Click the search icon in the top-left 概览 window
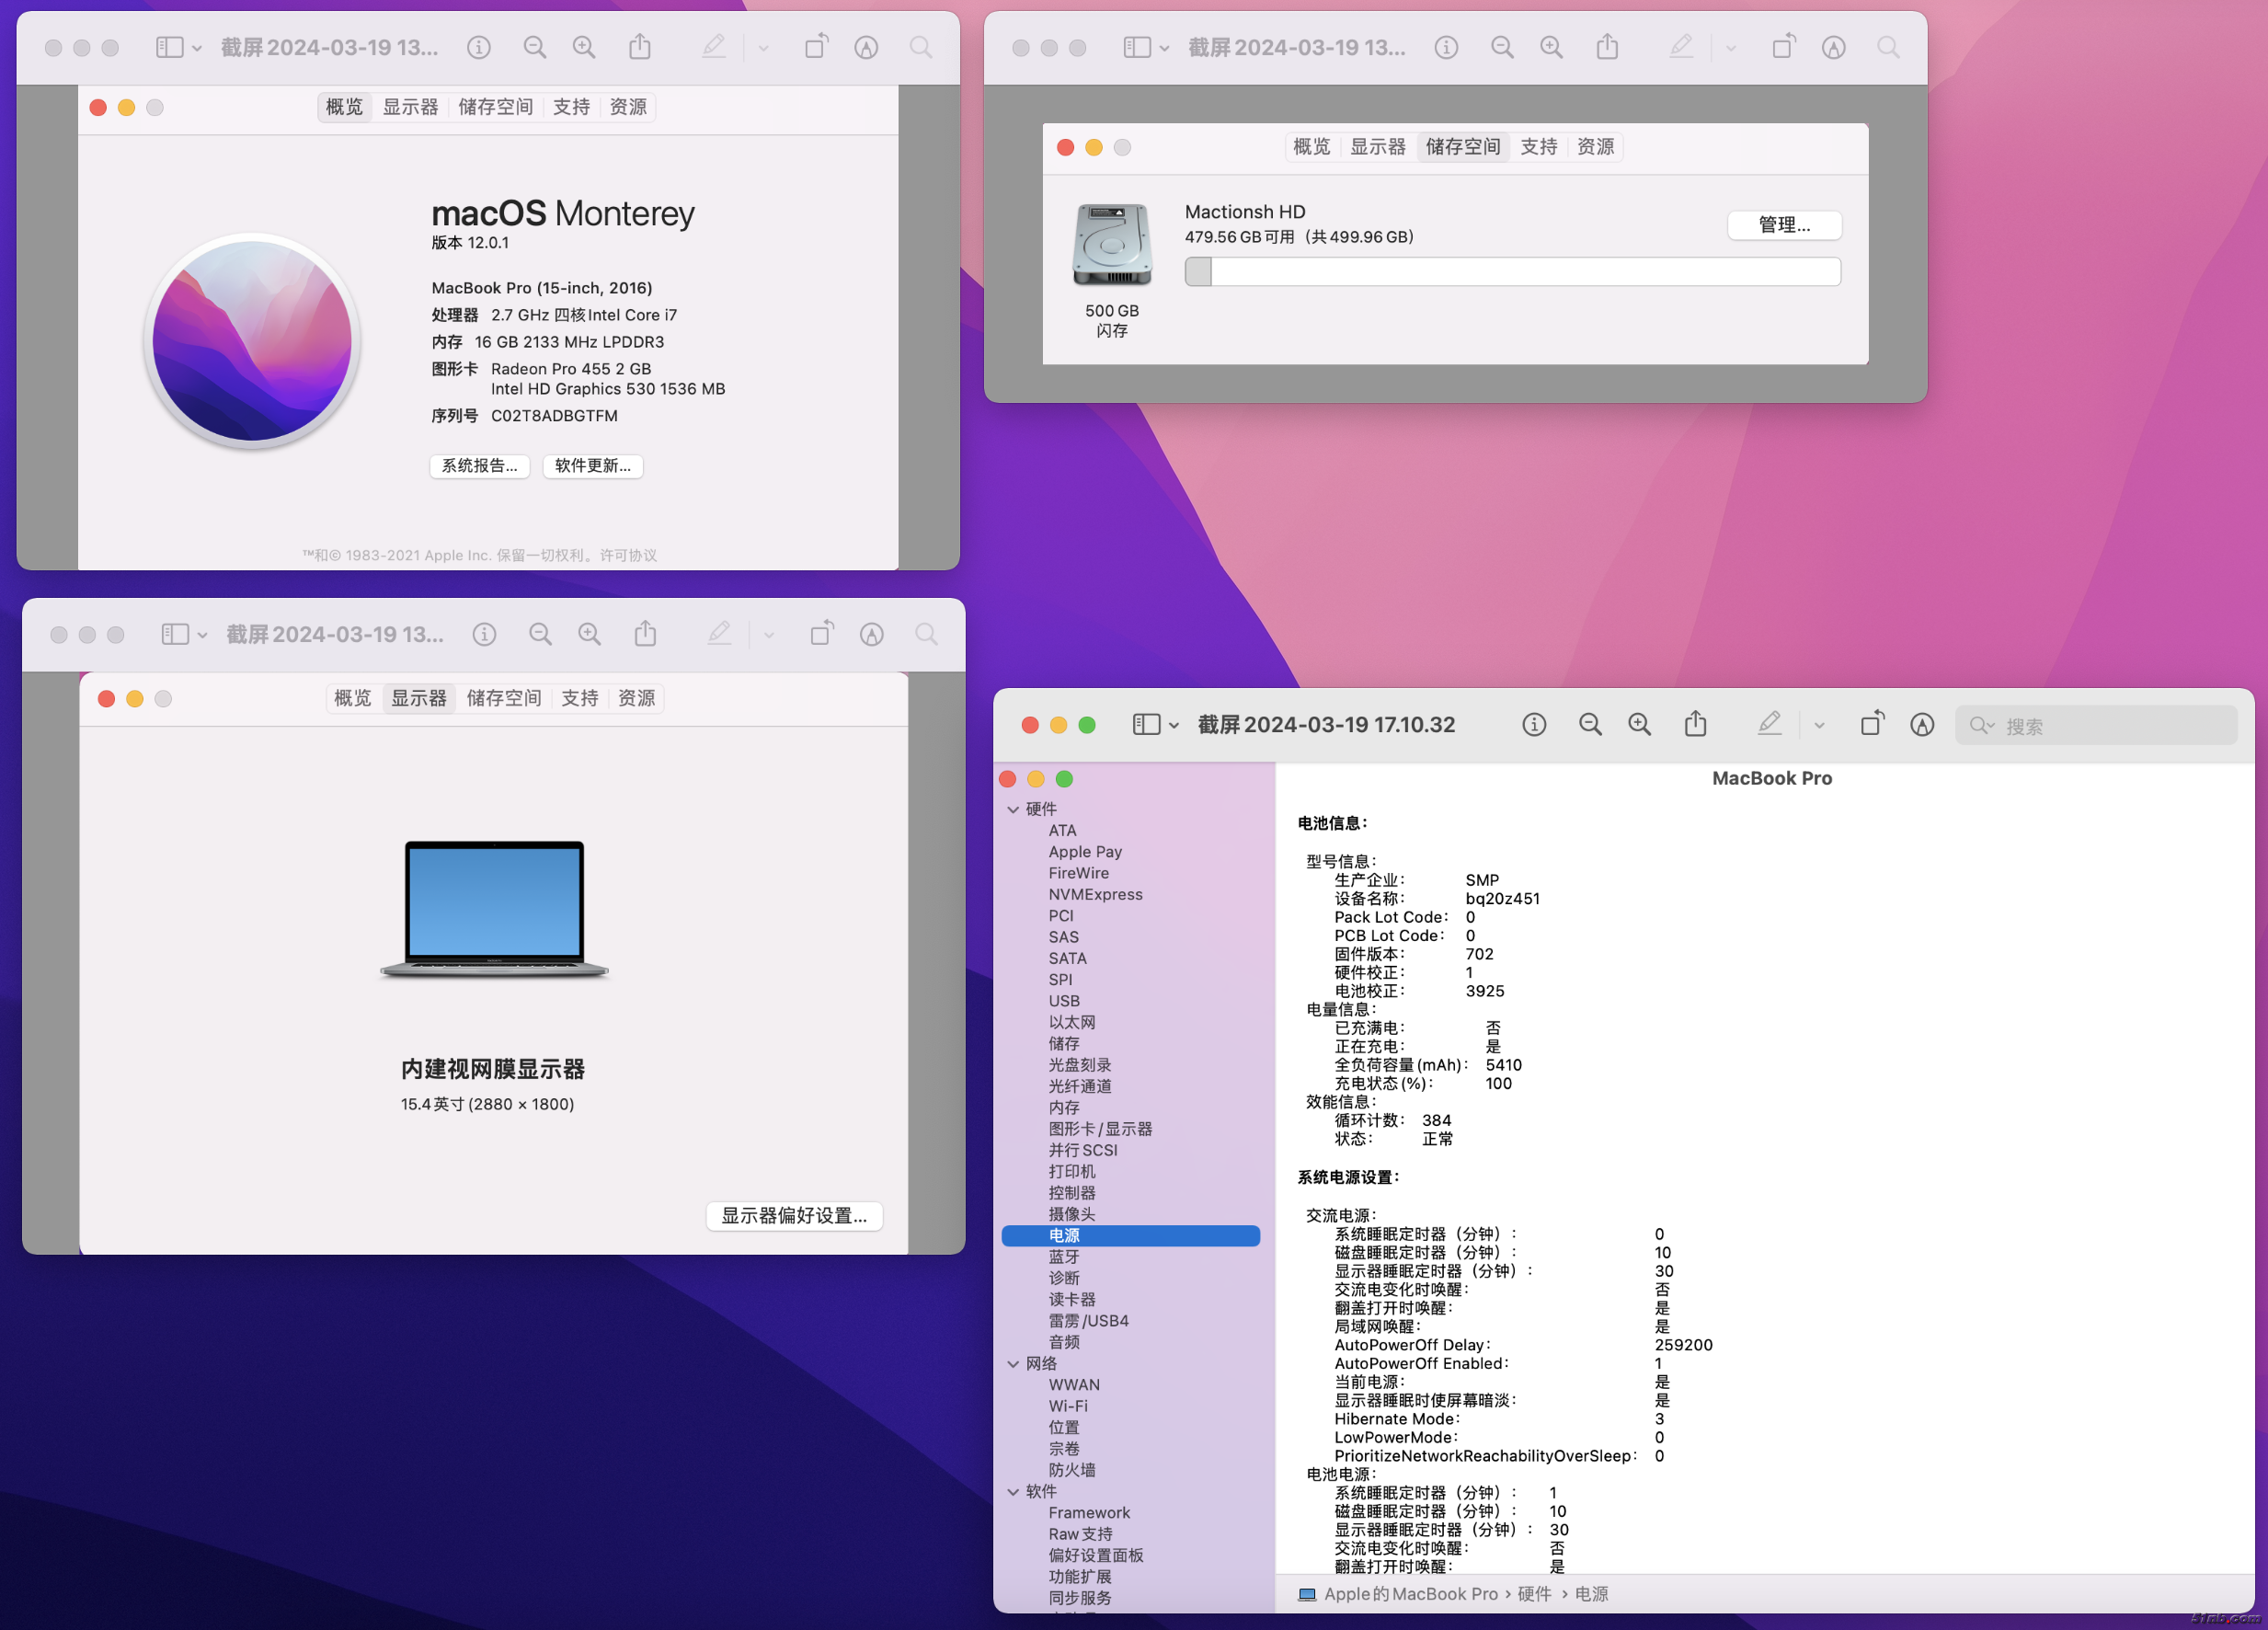This screenshot has height=1630, width=2268. pos(921,47)
